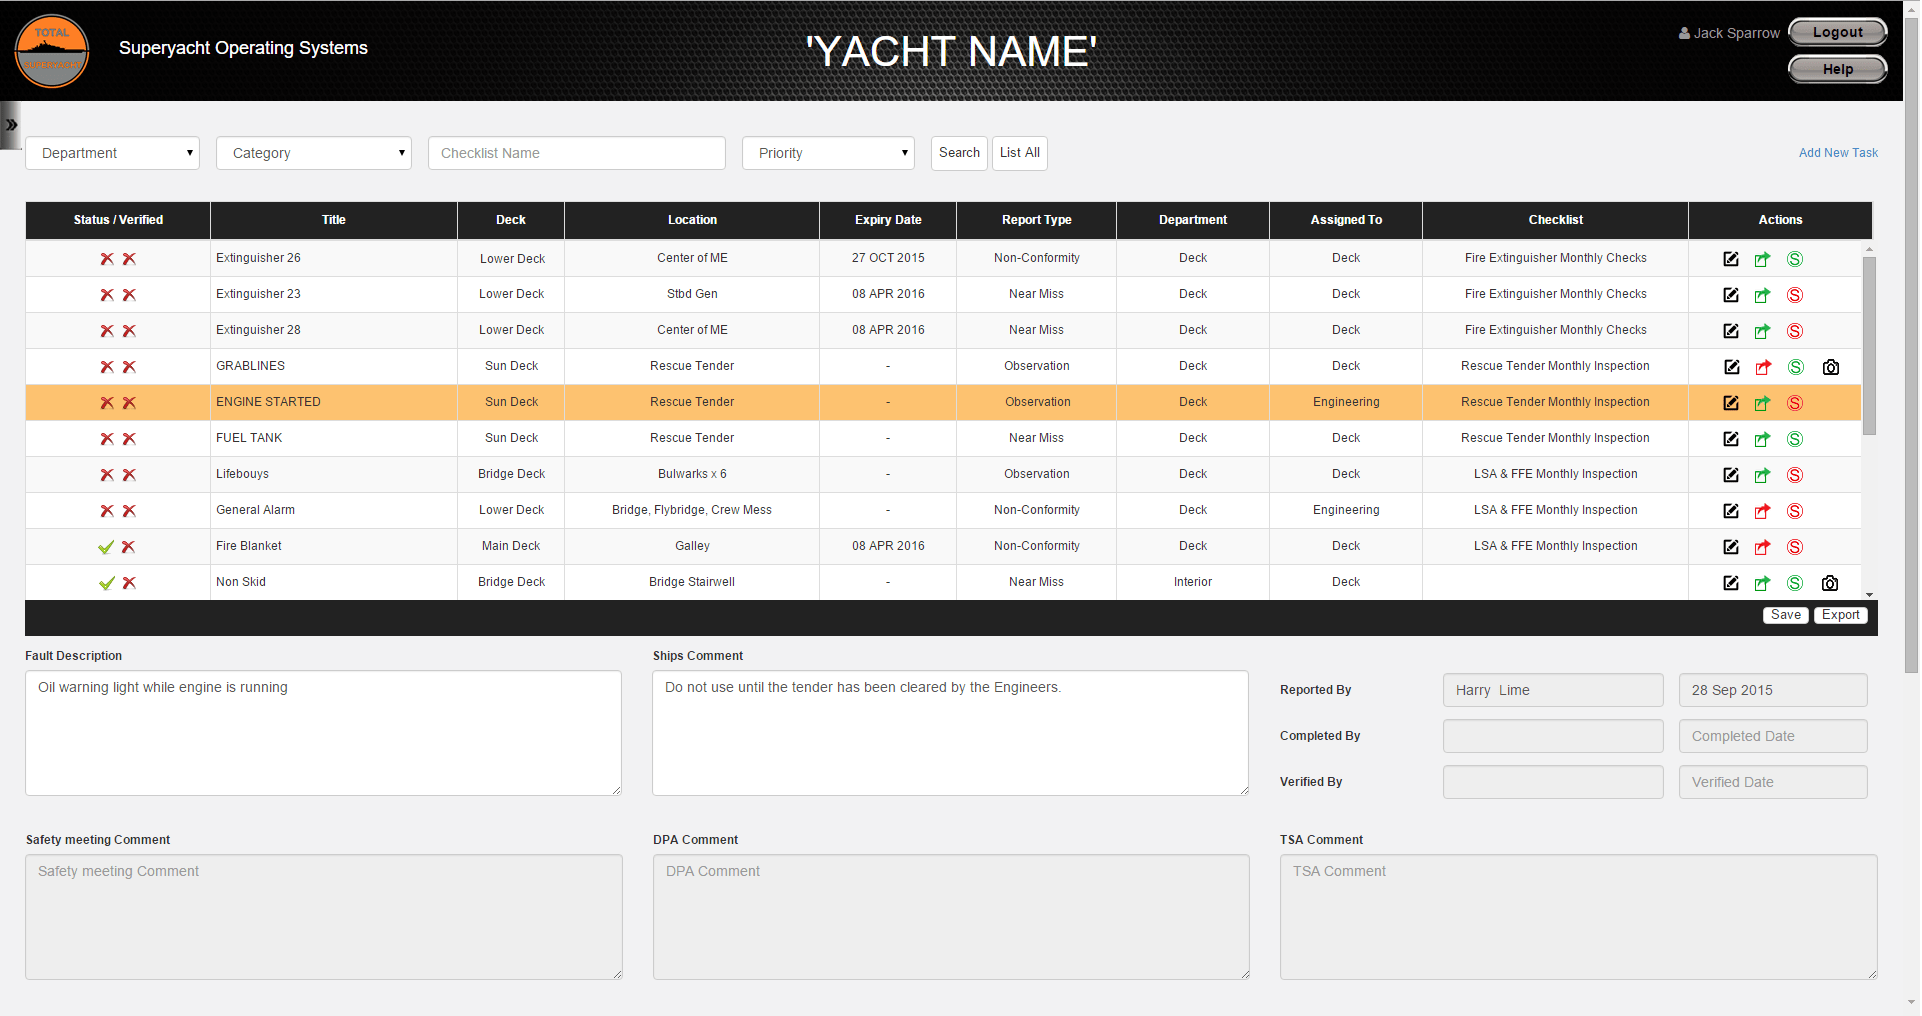Click the Completed Date field
The image size is (1922, 1016).
(1773, 736)
